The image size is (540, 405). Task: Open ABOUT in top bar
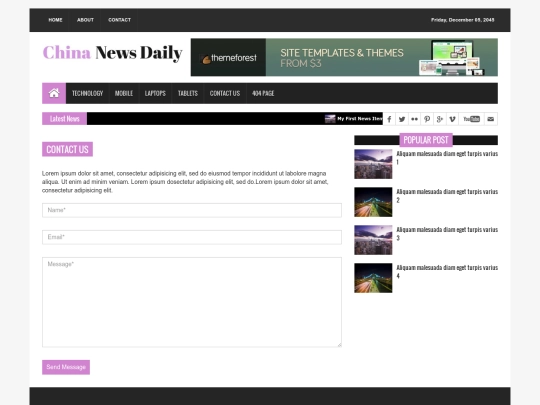(x=85, y=20)
